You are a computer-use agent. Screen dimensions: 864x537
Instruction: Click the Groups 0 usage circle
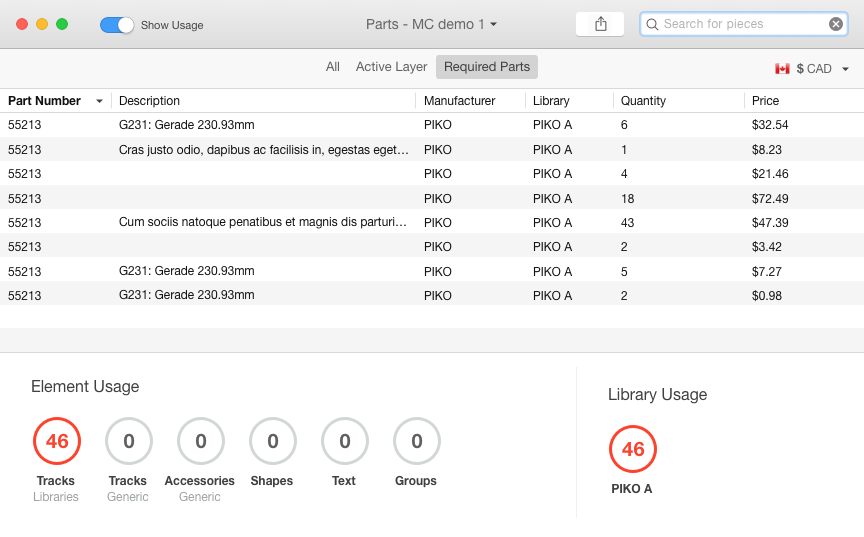[x=417, y=441]
